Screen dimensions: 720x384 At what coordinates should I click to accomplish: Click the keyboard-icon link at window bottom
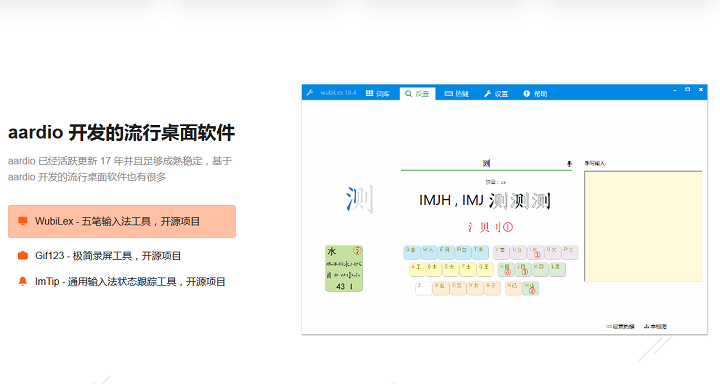(620, 327)
